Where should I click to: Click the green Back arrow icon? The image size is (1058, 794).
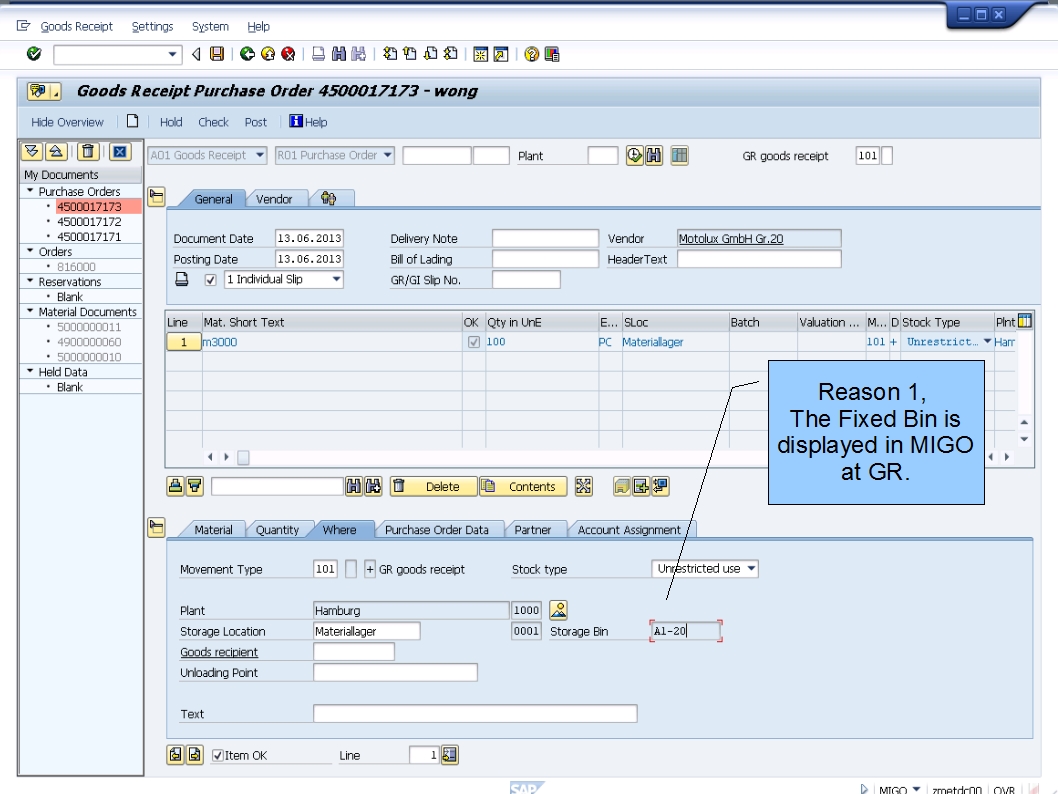point(247,54)
